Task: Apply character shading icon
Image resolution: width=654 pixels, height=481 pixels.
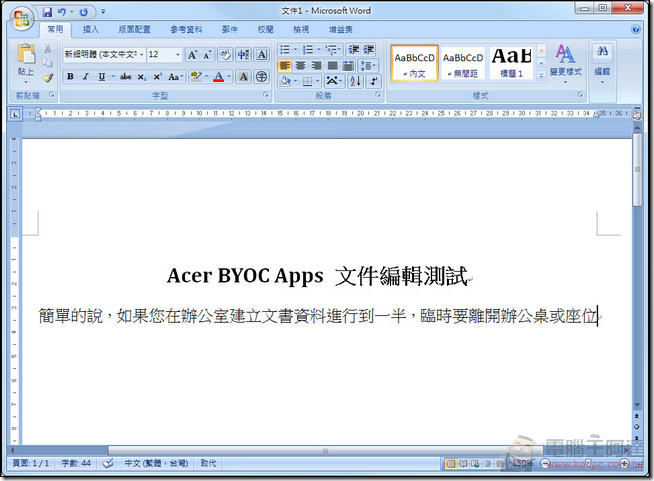Action: coord(244,76)
